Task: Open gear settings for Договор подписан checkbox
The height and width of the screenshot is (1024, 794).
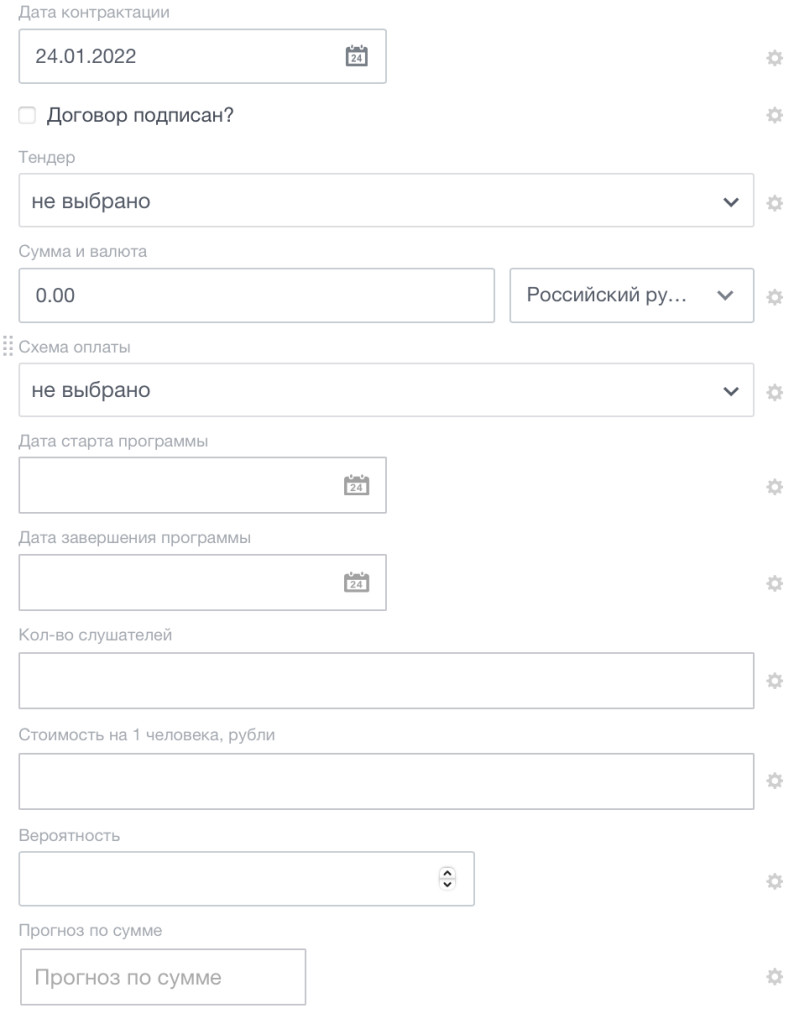Action: coord(773,116)
